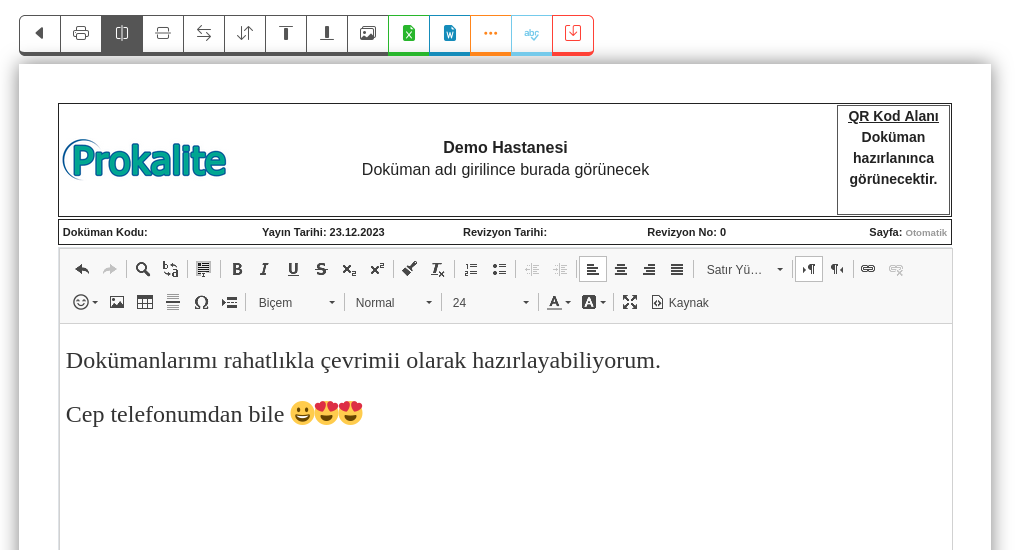
Task: Toggle underline formatting
Action: (x=293, y=269)
